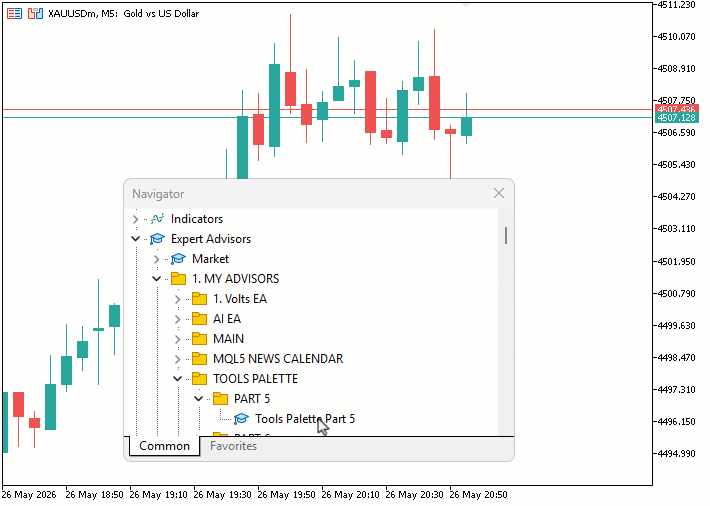Click the 26 May 2026 date label
The width and height of the screenshot is (710, 506).
coord(29,495)
